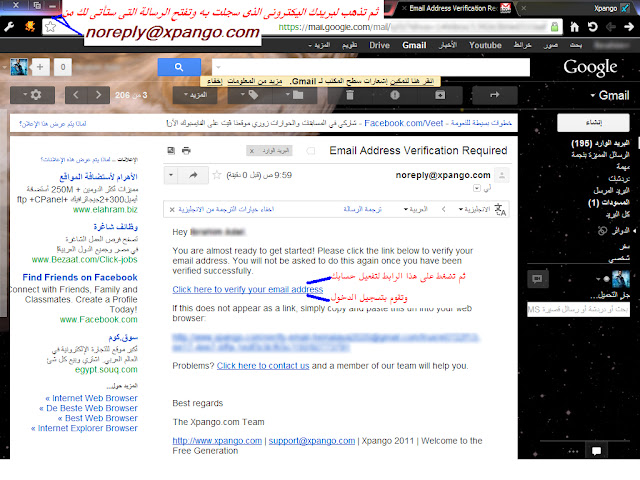Click the share plus button
640x480 pixels.
tap(40, 67)
